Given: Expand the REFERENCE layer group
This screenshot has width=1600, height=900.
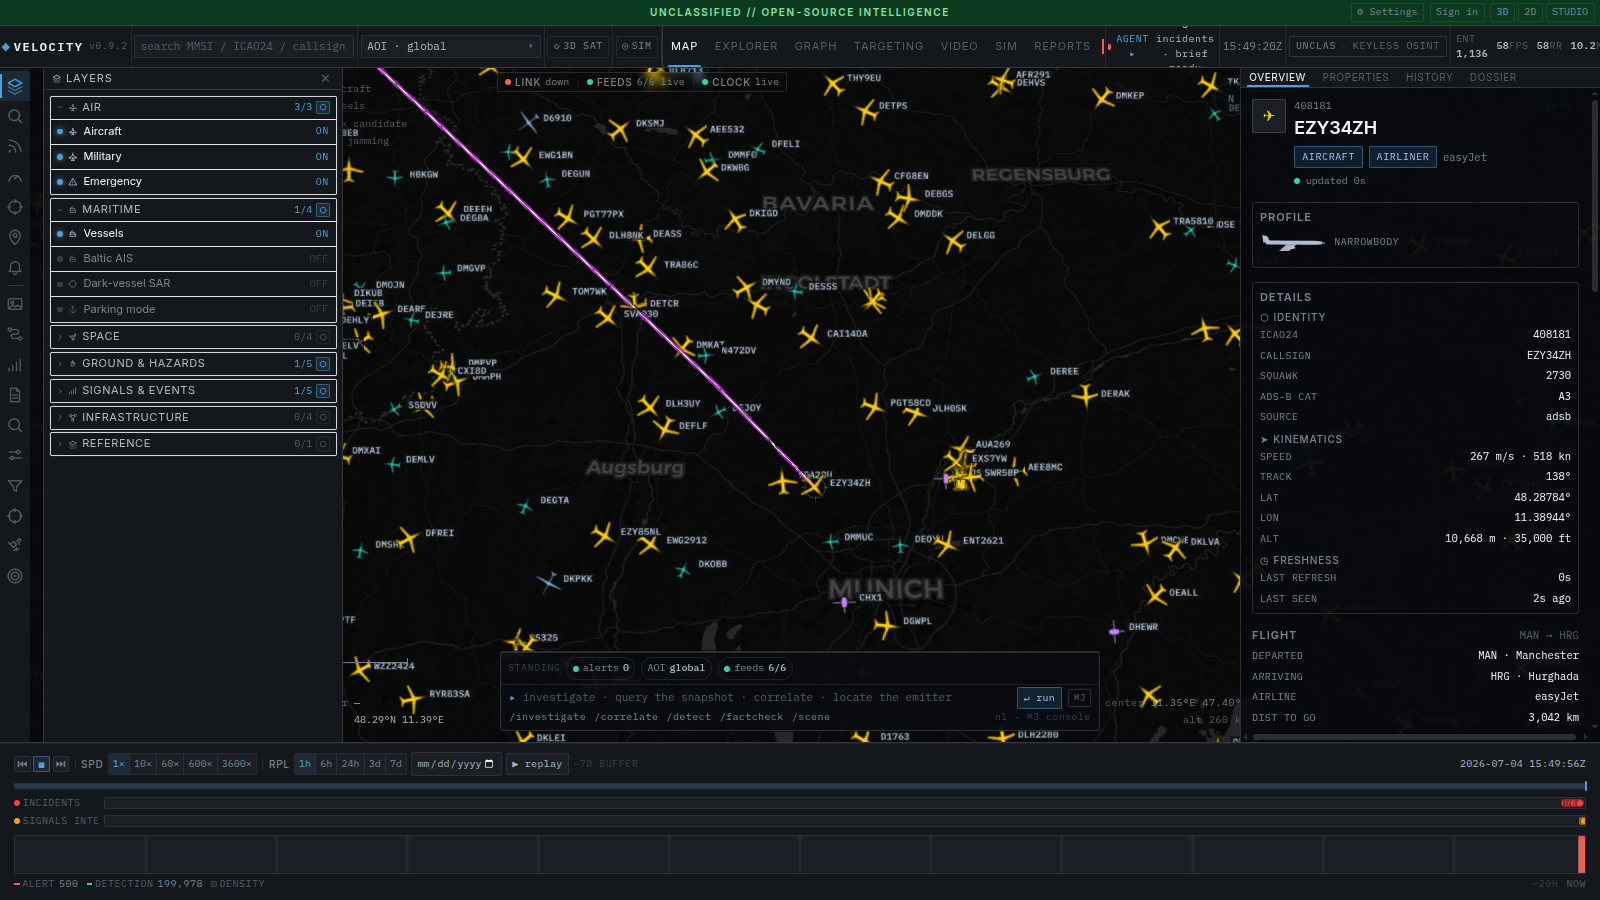Looking at the screenshot, I should pos(60,444).
